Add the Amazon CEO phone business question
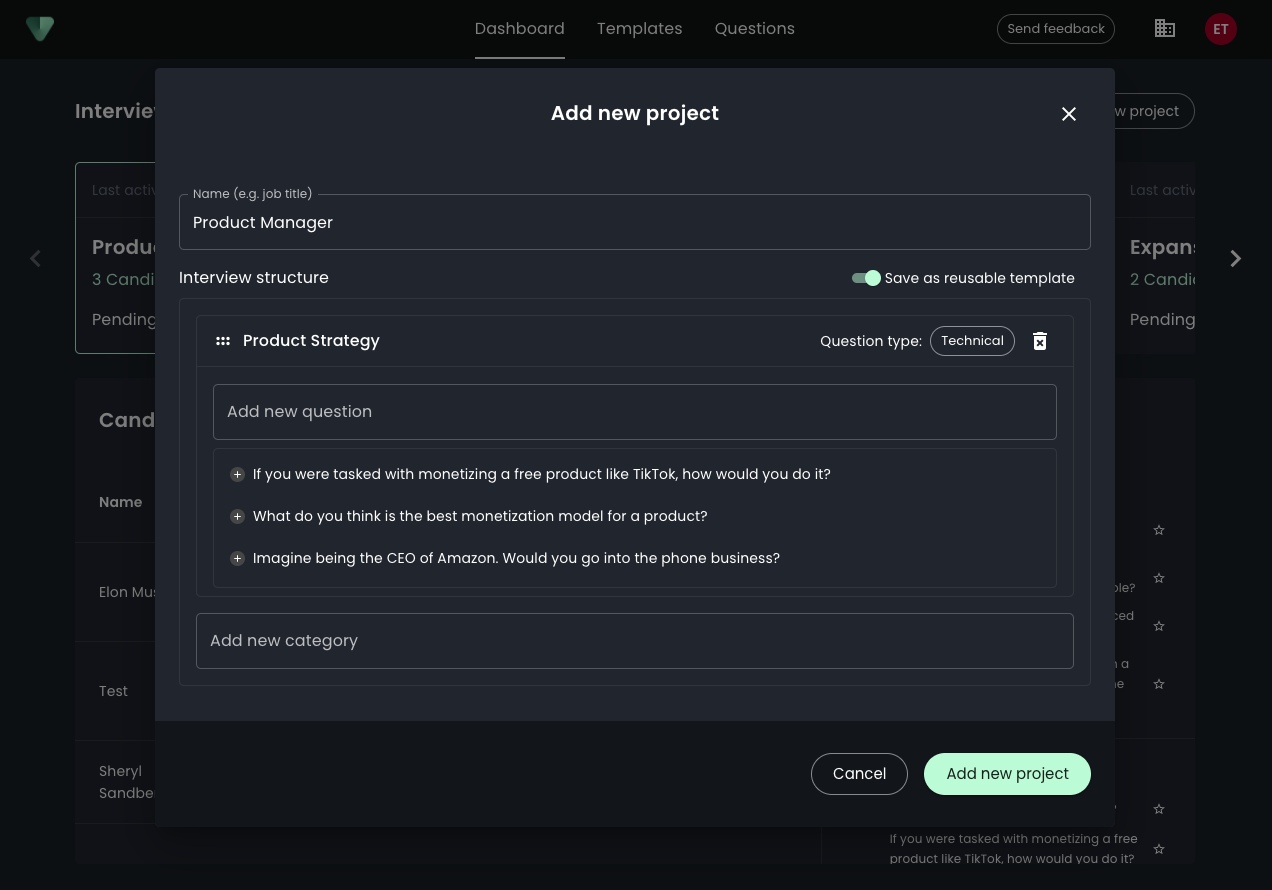Viewport: 1272px width, 890px height. point(237,558)
